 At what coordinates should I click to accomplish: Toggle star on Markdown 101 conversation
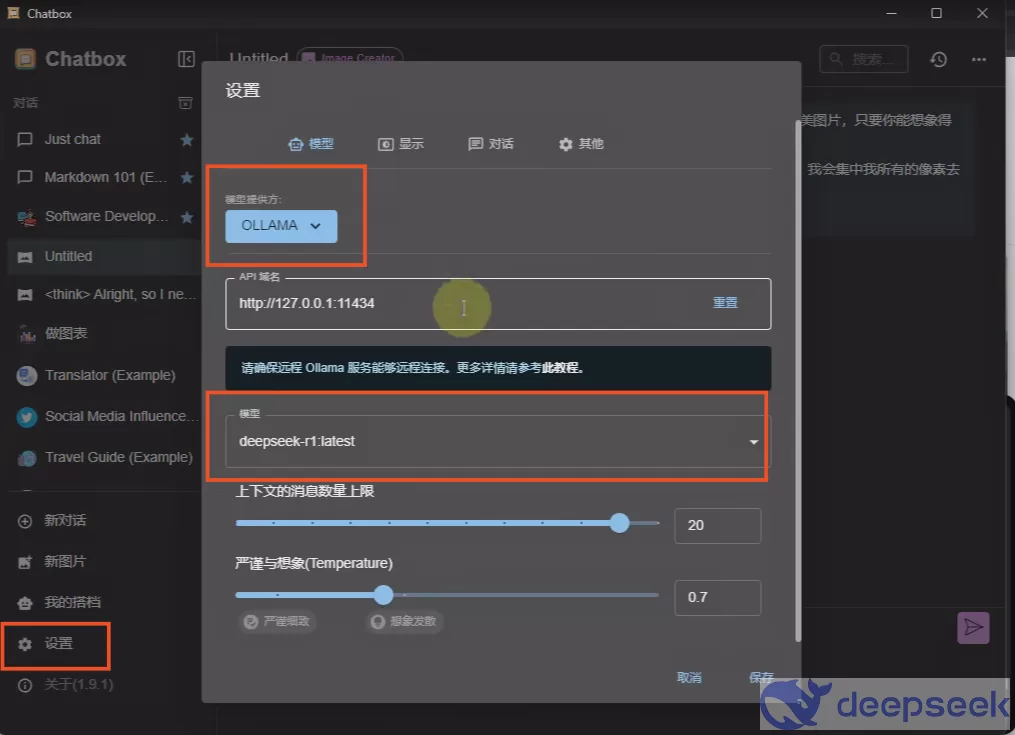(x=186, y=177)
